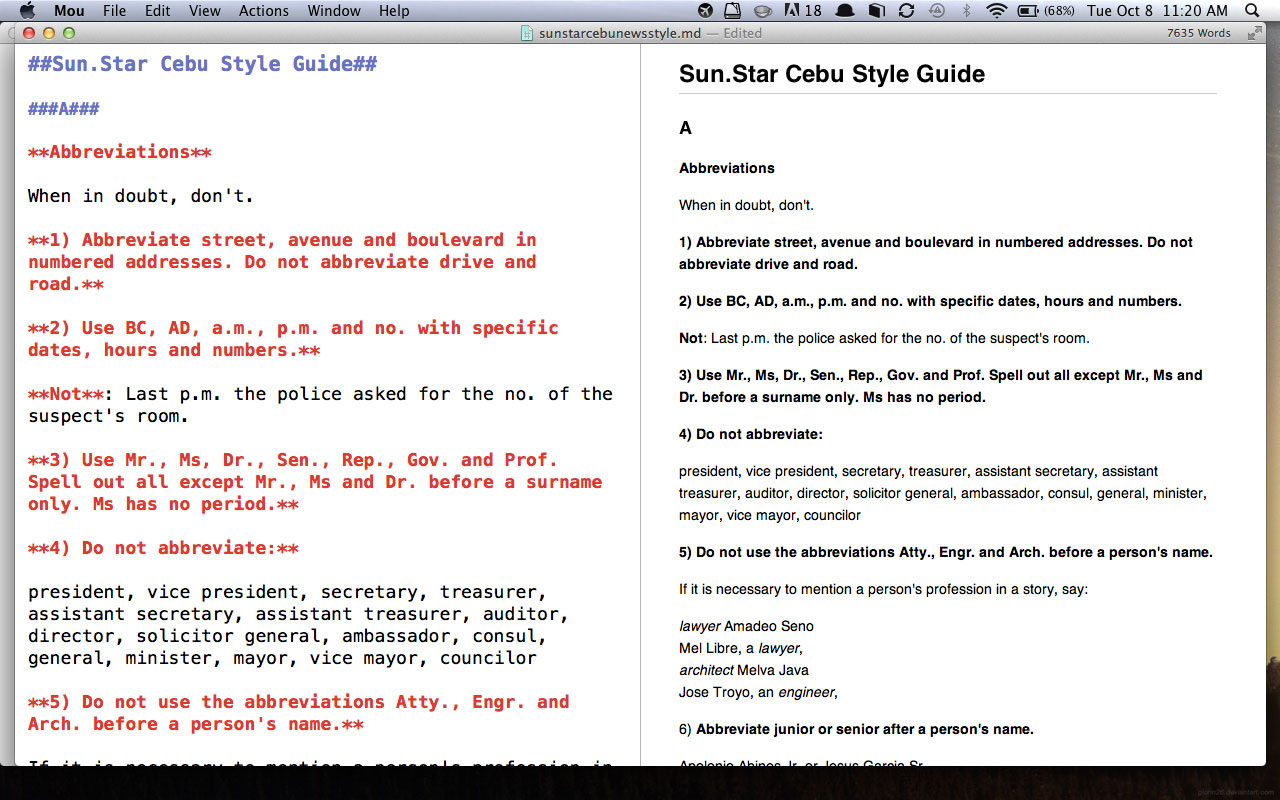Open the View menu
Viewport: 1280px width, 800px height.
coord(205,11)
